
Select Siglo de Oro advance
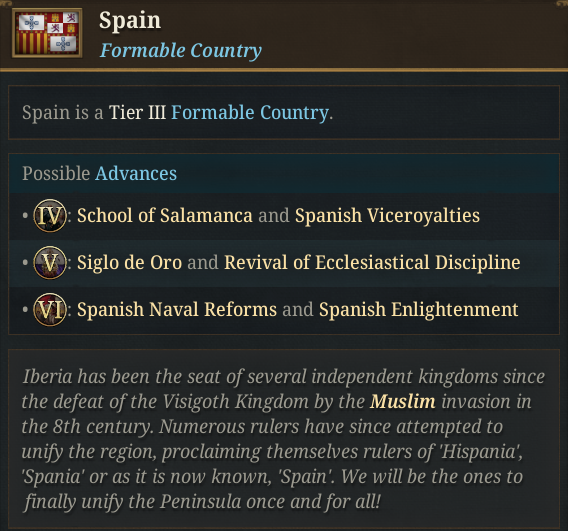pos(129,263)
